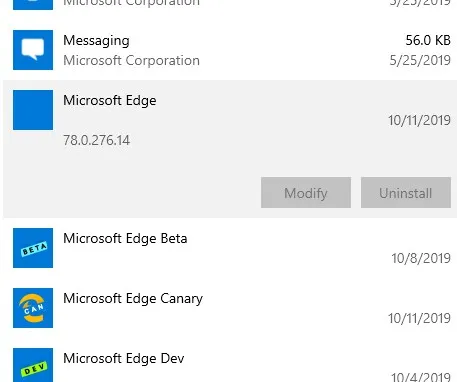This screenshot has height=382, width=457.
Task: Click the Uninstall button for Microsoft Edge
Action: [x=406, y=193]
